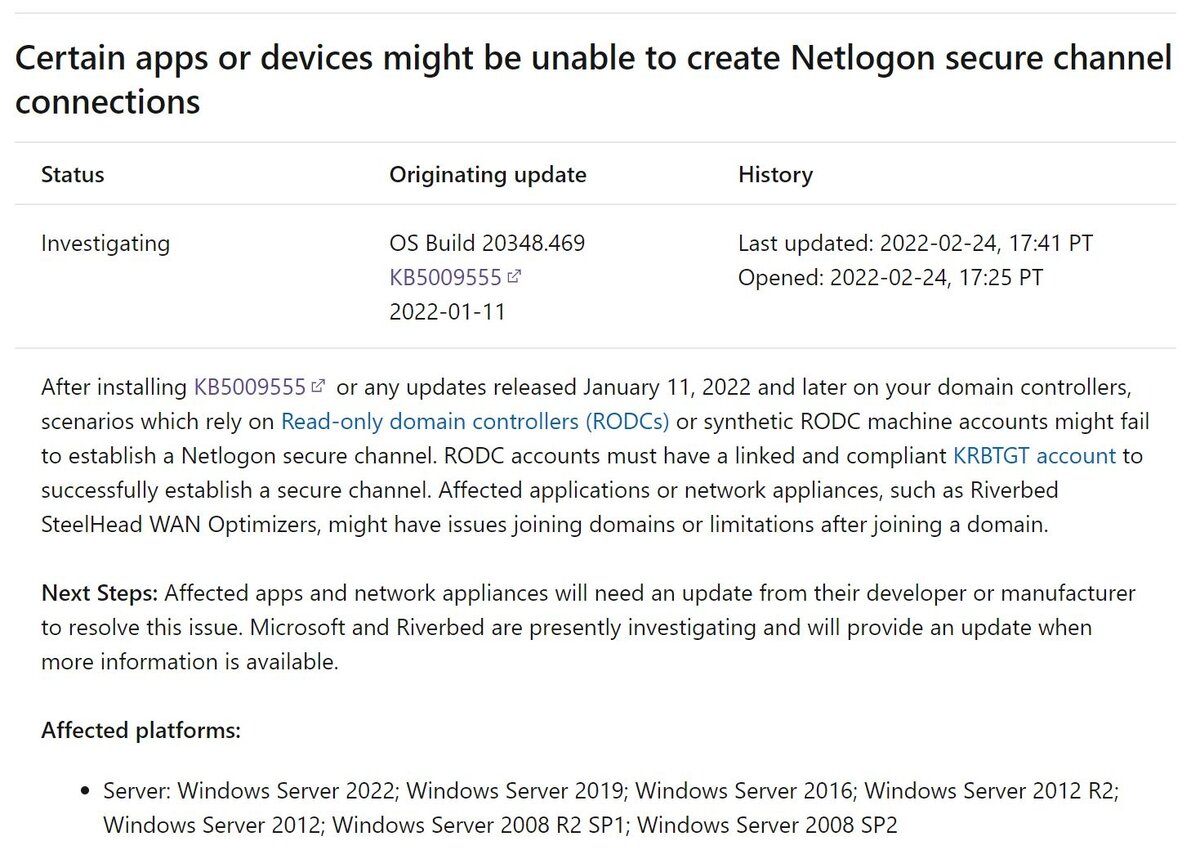Click the Last updated timestamp line
The image size is (1200, 859).
pyautogui.click(x=915, y=243)
